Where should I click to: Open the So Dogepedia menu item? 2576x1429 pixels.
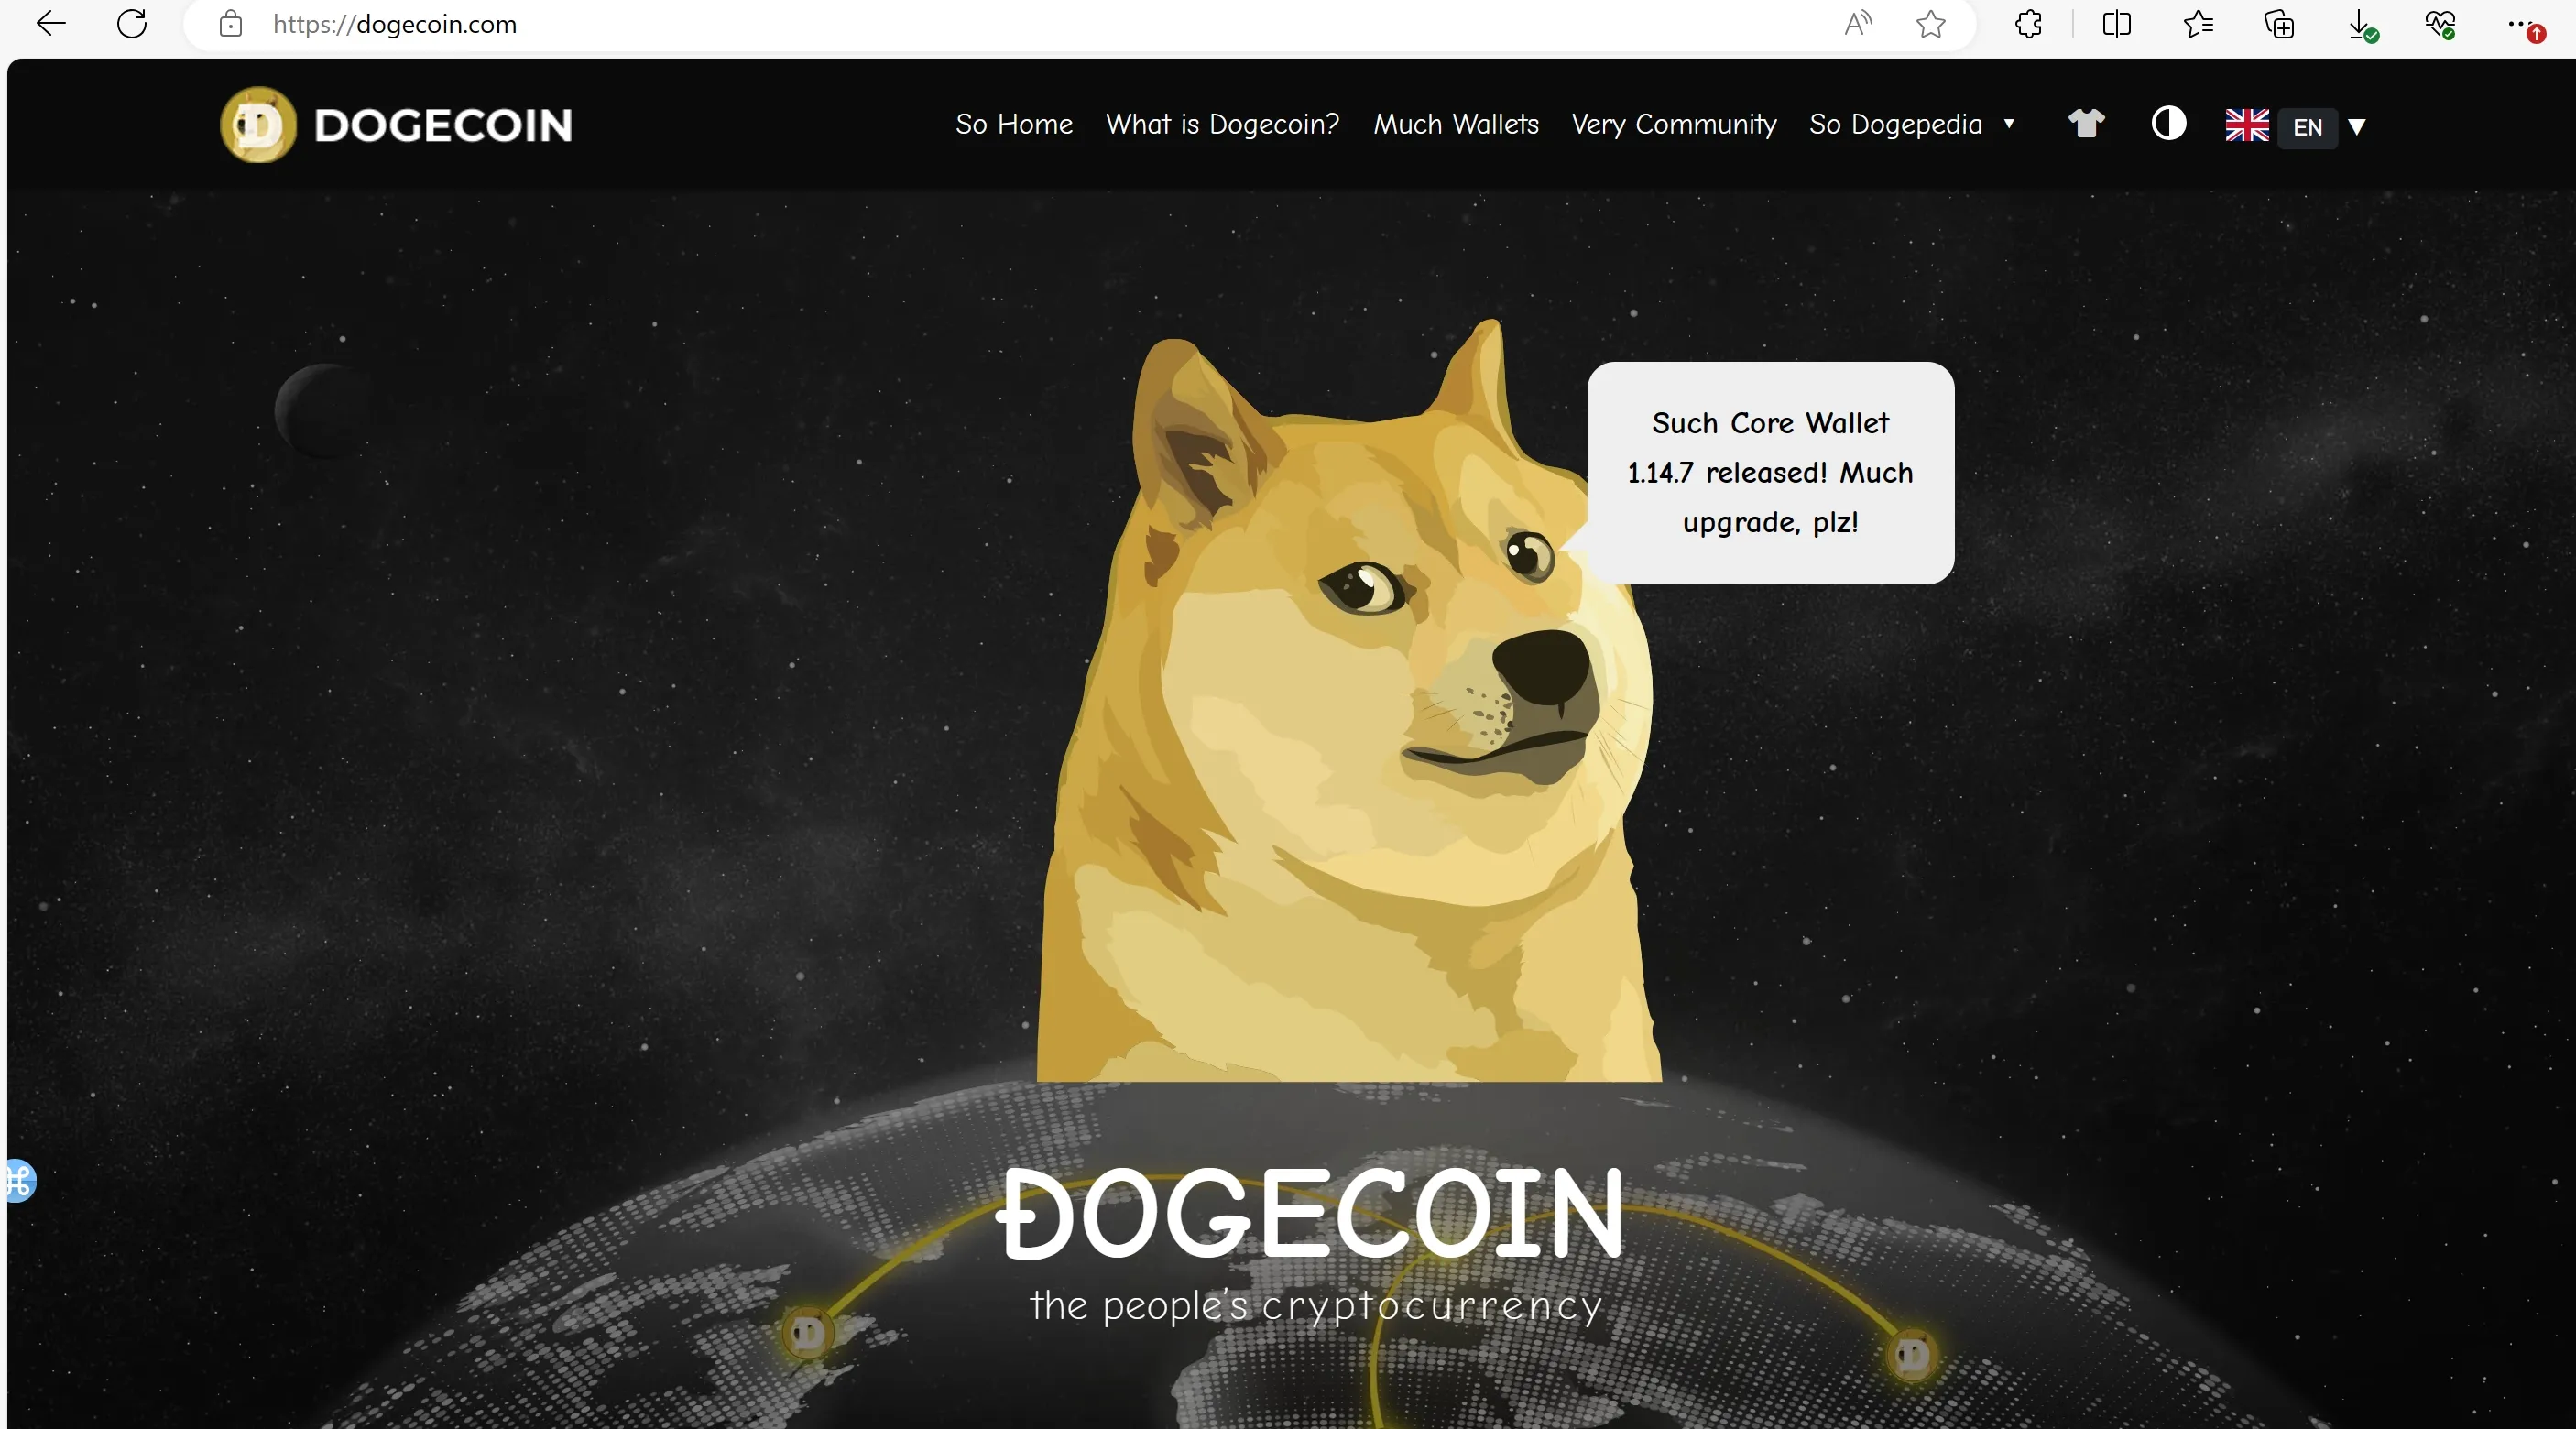point(1895,124)
